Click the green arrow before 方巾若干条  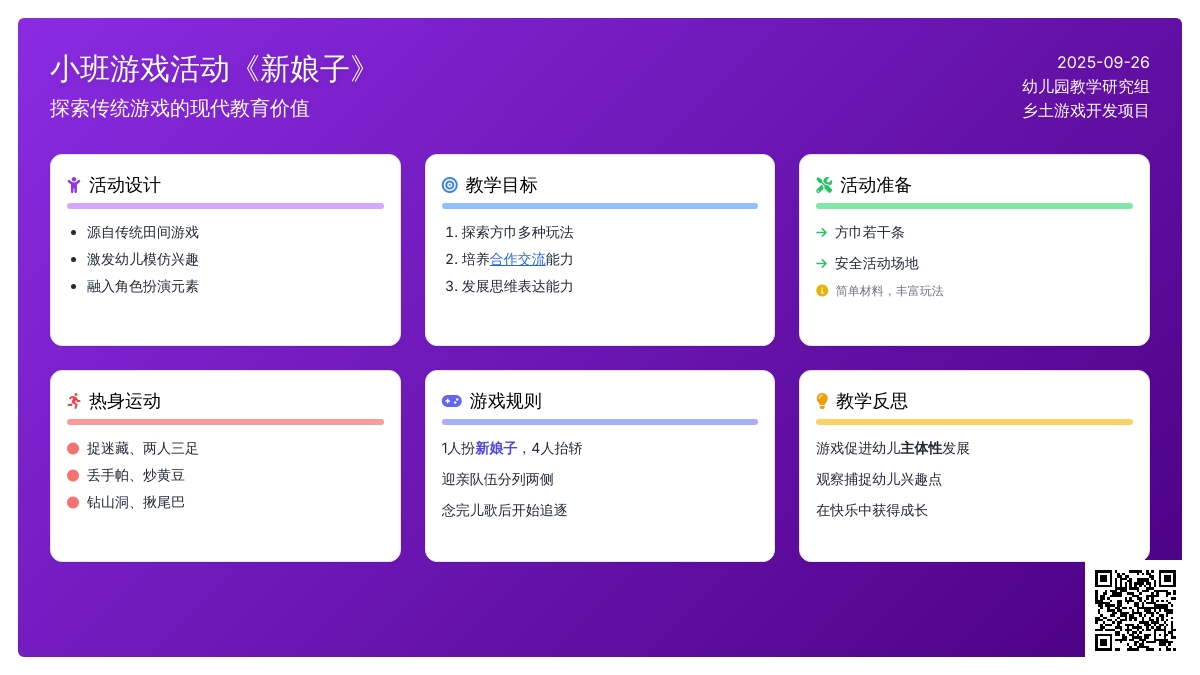(822, 232)
